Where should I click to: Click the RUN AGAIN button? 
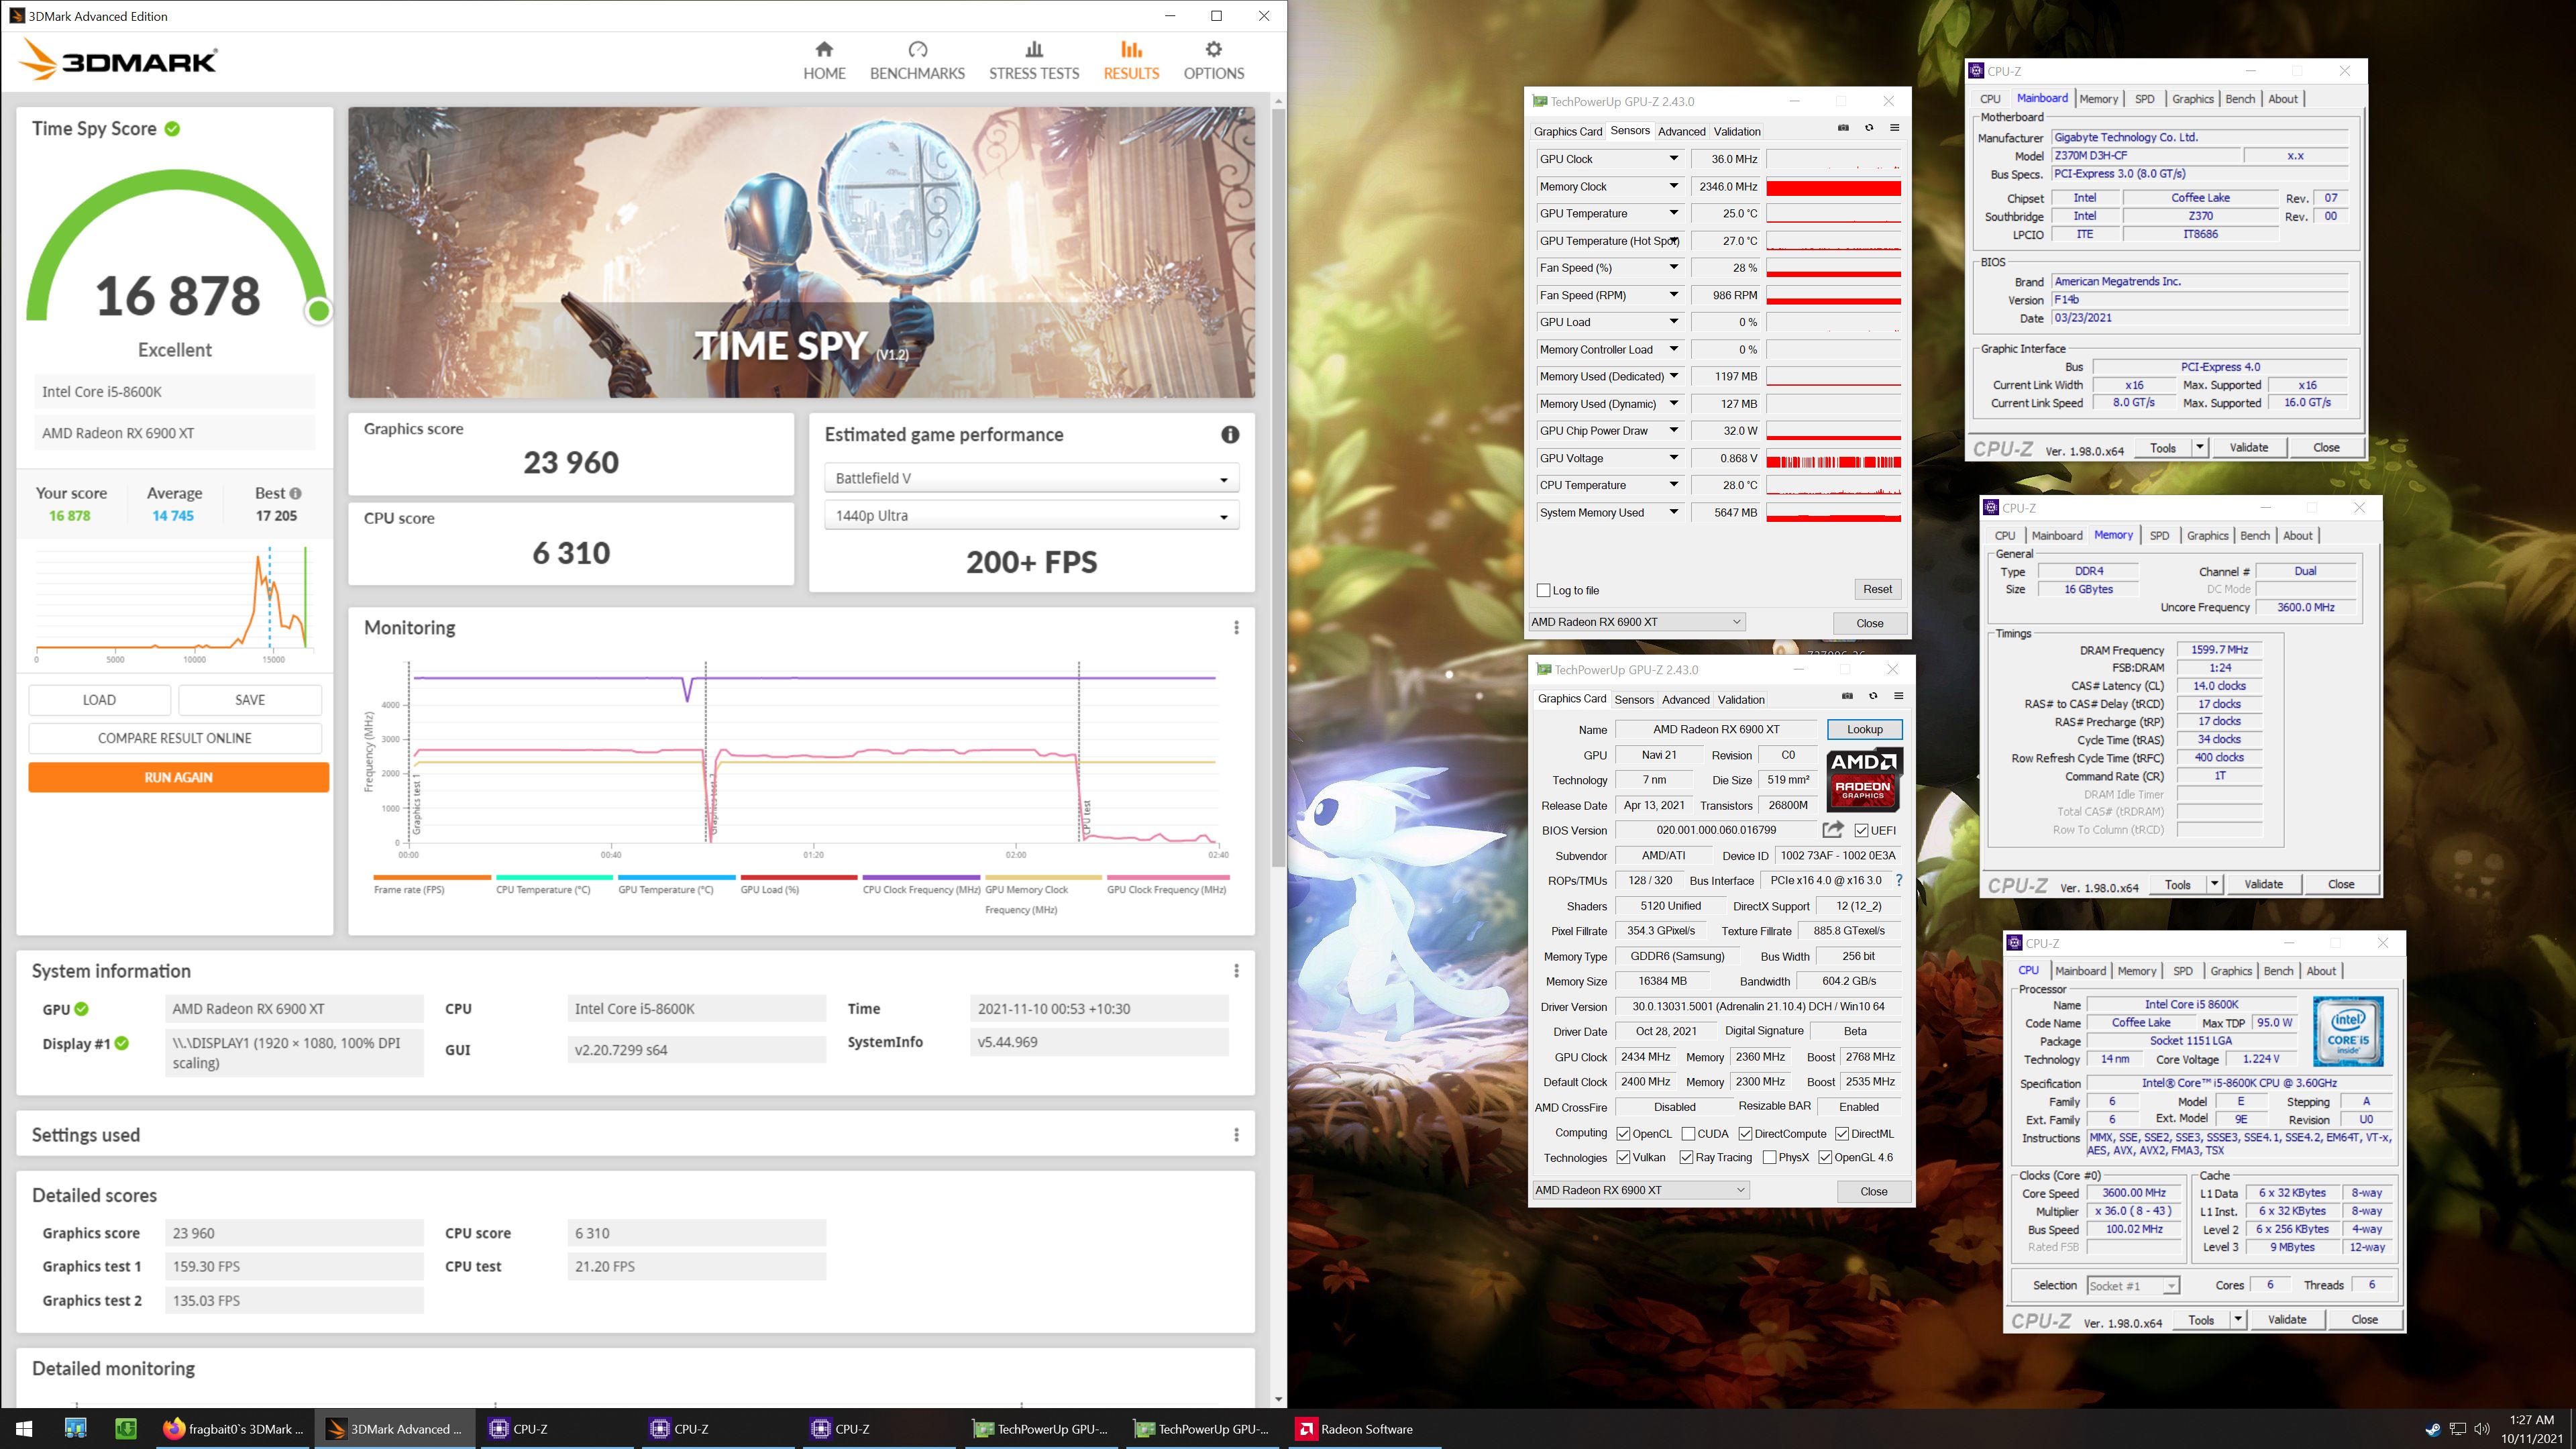coord(178,777)
